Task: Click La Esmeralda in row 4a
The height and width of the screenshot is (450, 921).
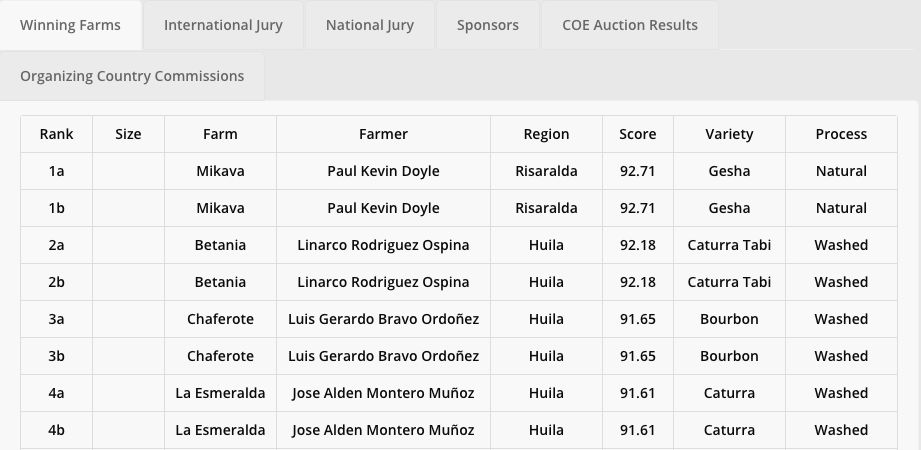Action: tap(220, 393)
